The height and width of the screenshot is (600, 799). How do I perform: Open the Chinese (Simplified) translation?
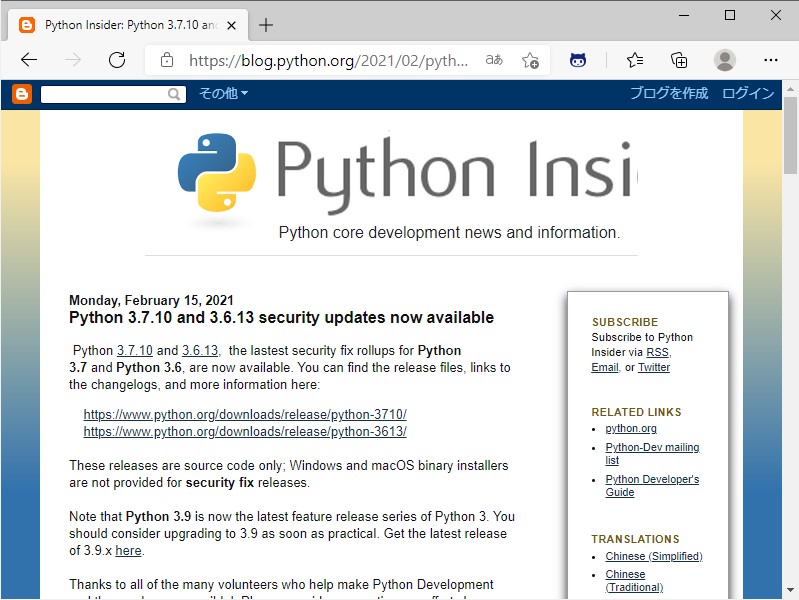(654, 556)
